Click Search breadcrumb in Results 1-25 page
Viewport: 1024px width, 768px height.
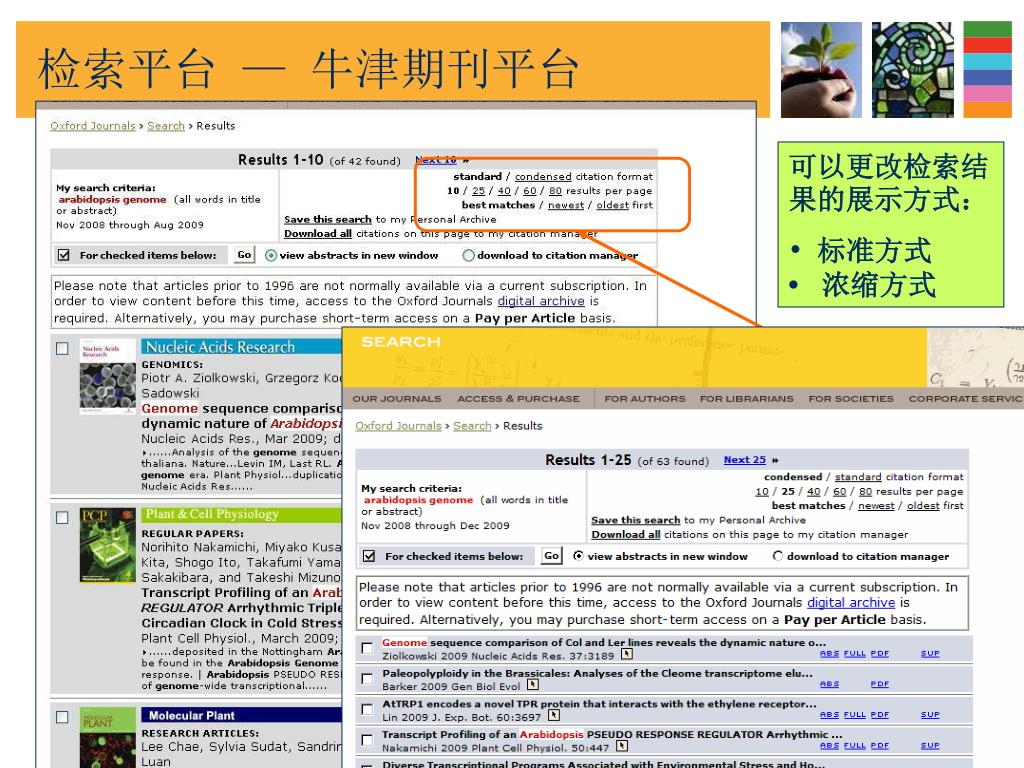pos(472,426)
